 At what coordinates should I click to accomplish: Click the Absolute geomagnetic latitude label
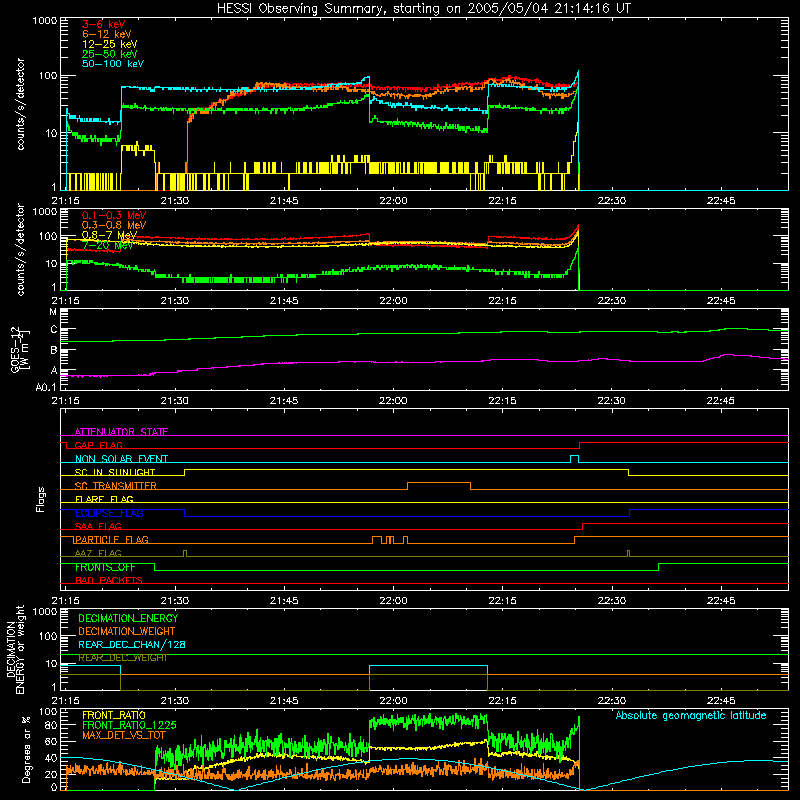click(691, 715)
